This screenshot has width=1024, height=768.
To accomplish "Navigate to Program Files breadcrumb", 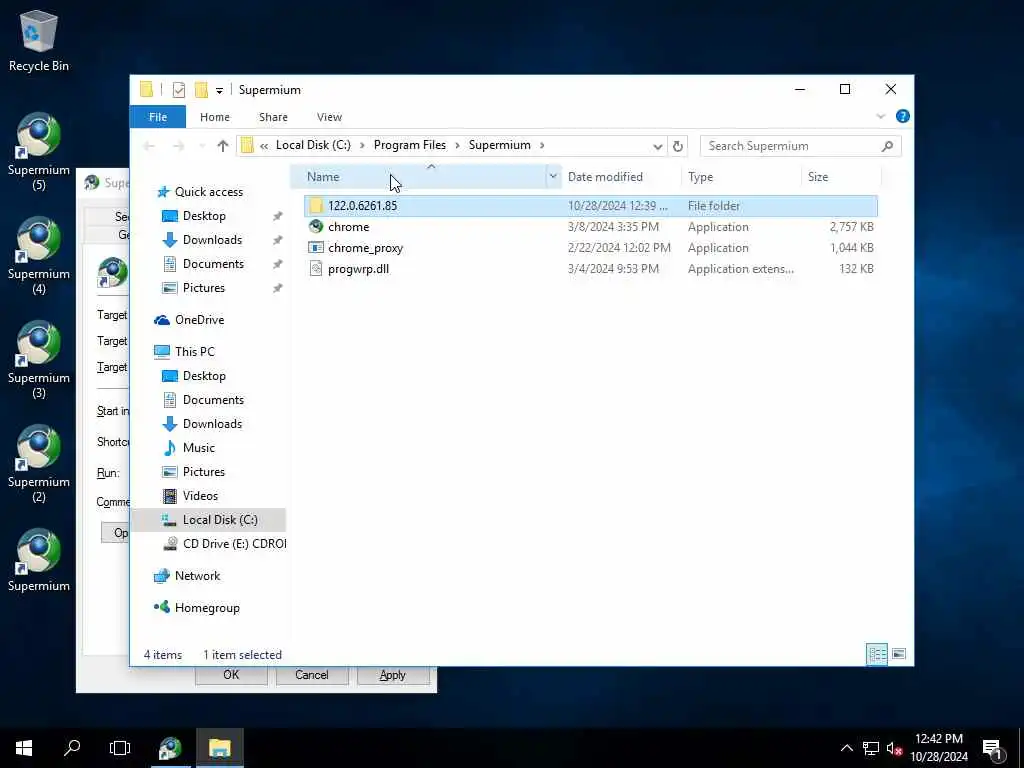I will coord(409,145).
